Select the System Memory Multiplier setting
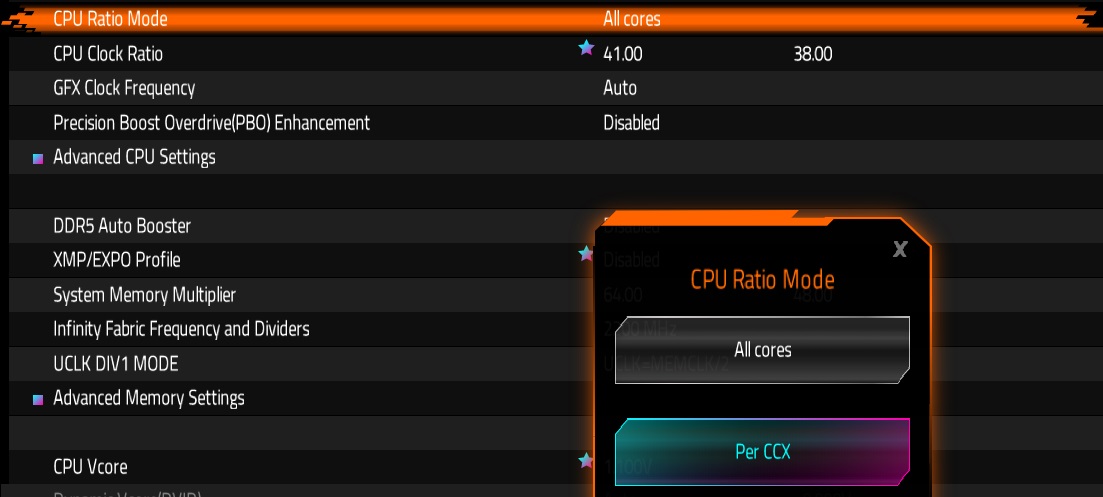 [x=144, y=295]
